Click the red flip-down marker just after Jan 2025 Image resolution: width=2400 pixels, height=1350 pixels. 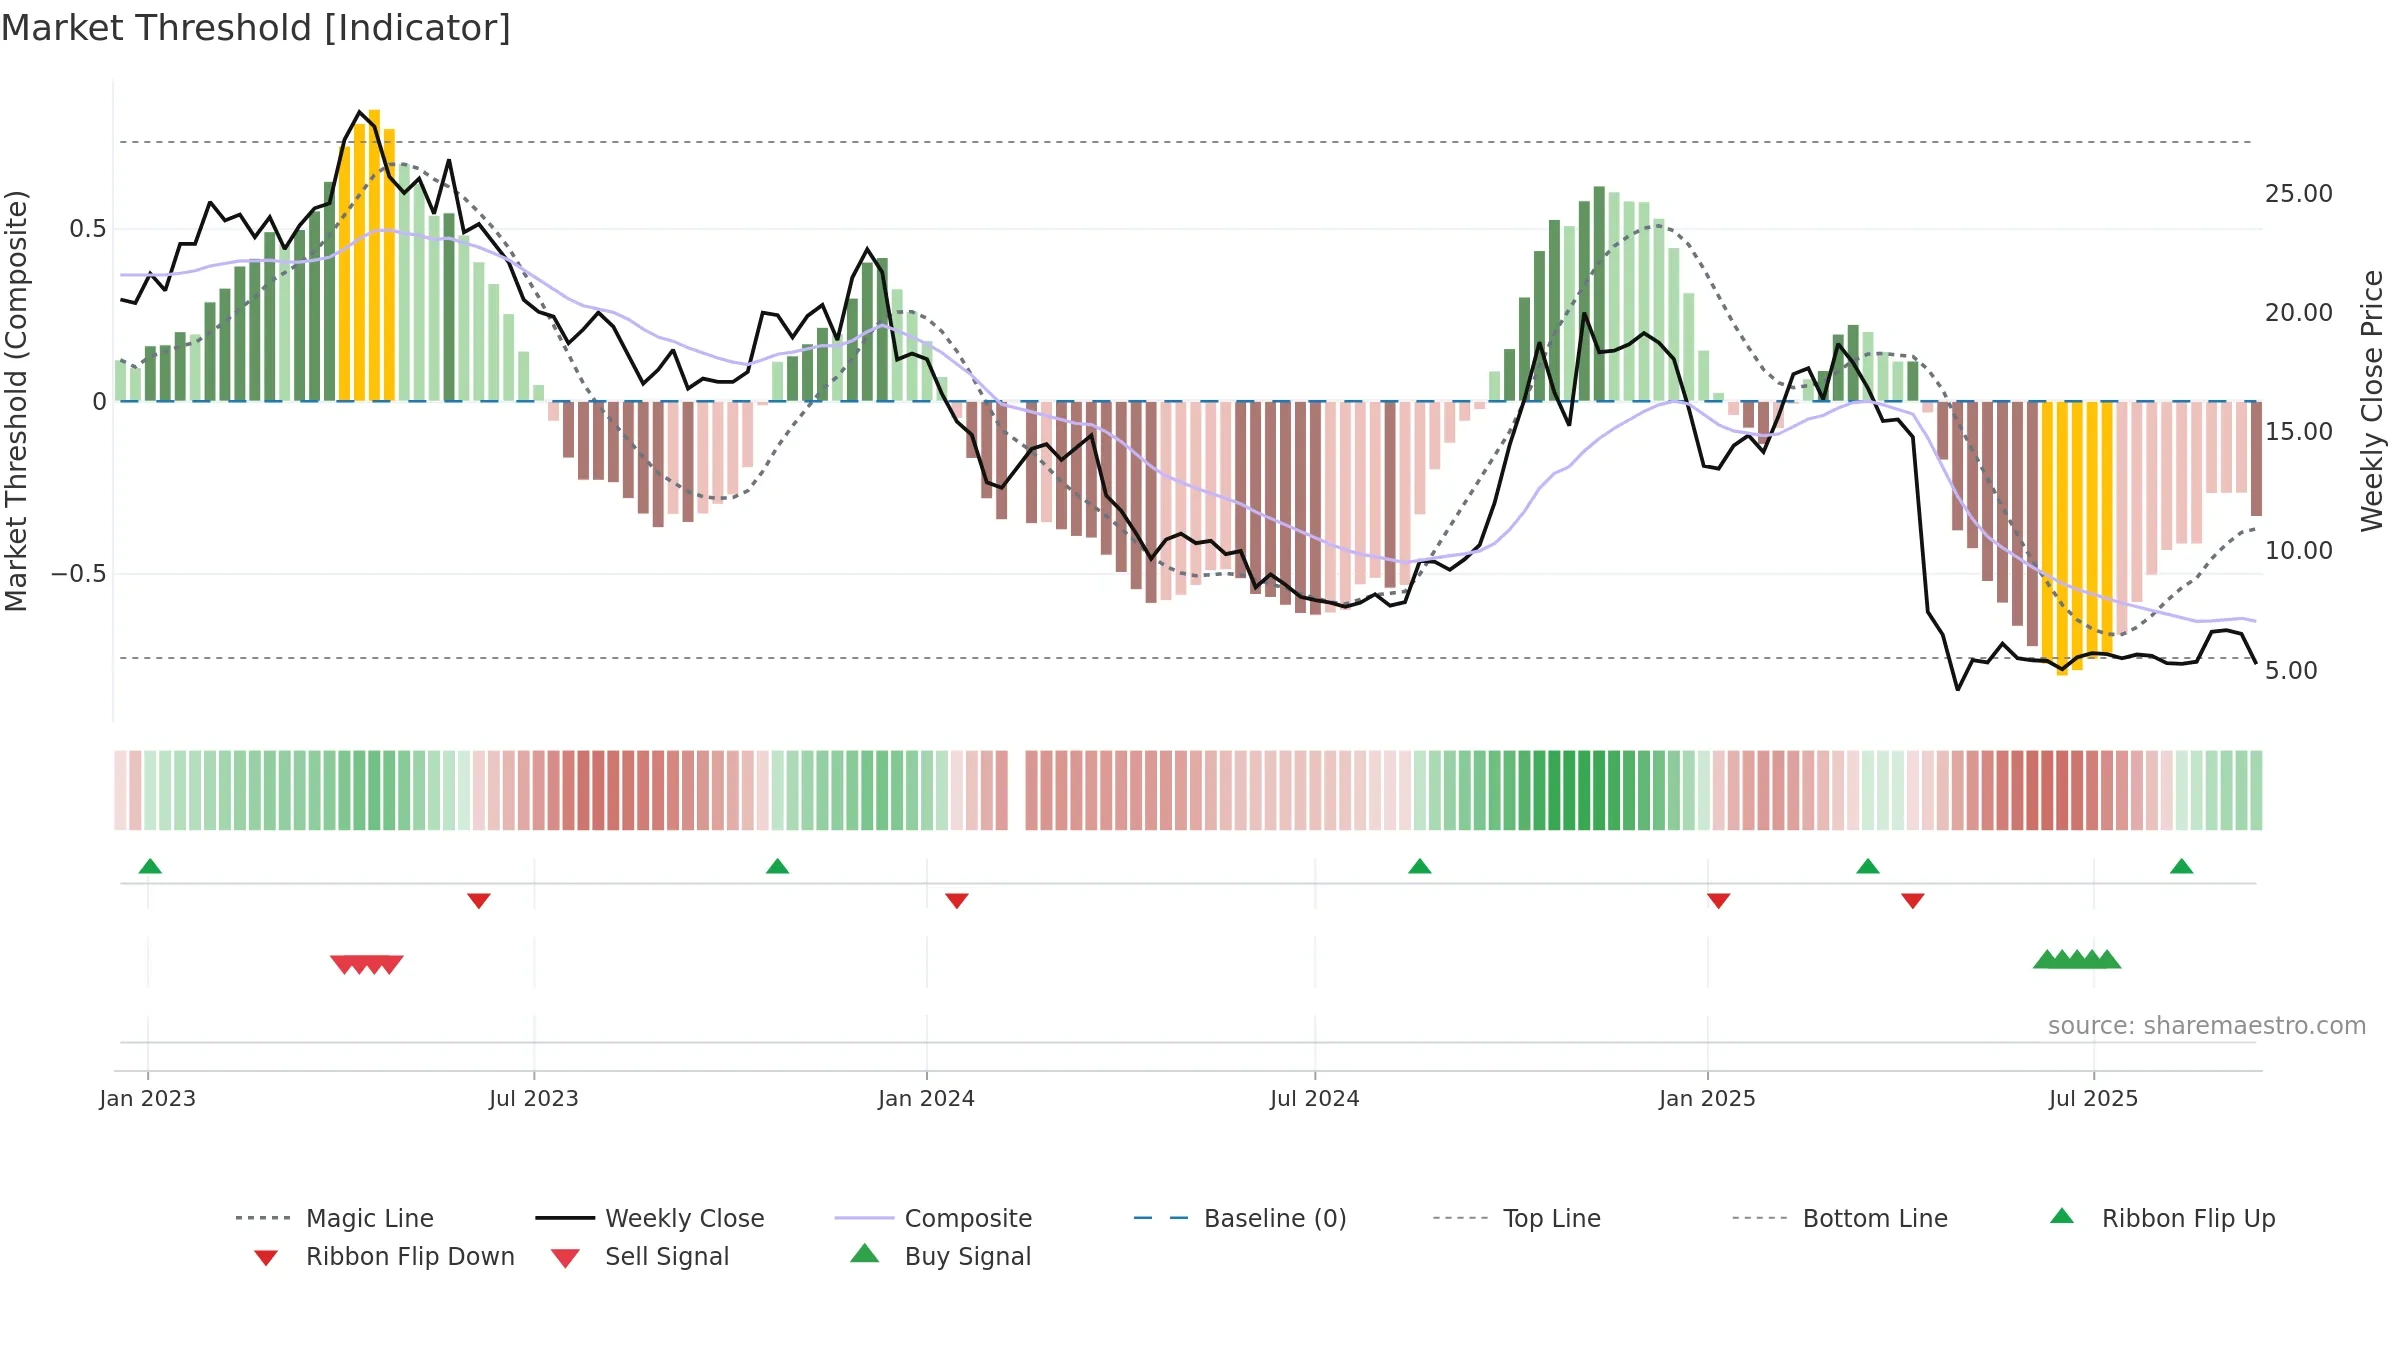click(x=1718, y=901)
